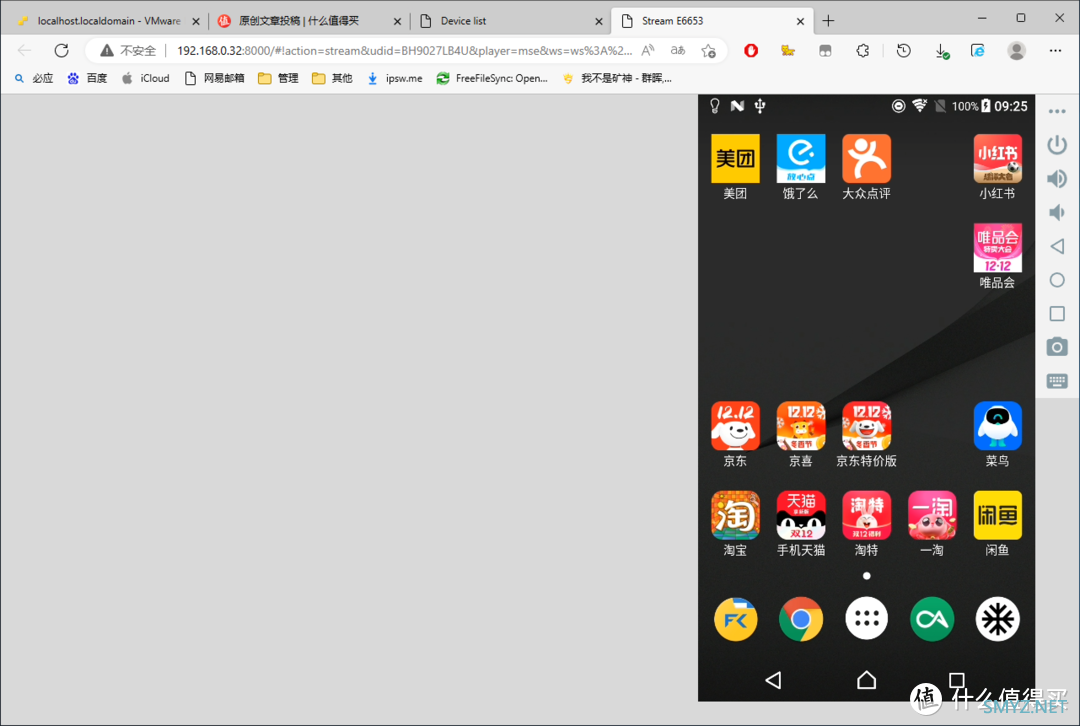
Task: Open a new browser tab
Action: (829, 21)
